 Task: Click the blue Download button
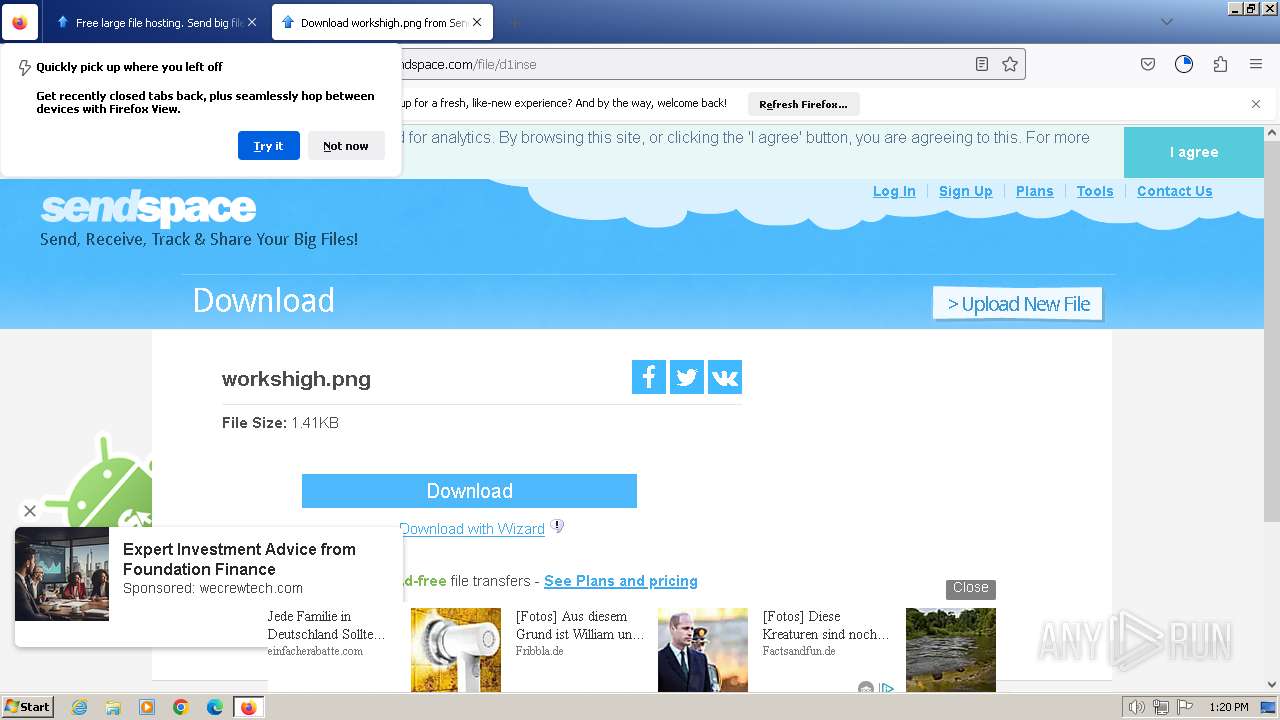click(x=469, y=491)
